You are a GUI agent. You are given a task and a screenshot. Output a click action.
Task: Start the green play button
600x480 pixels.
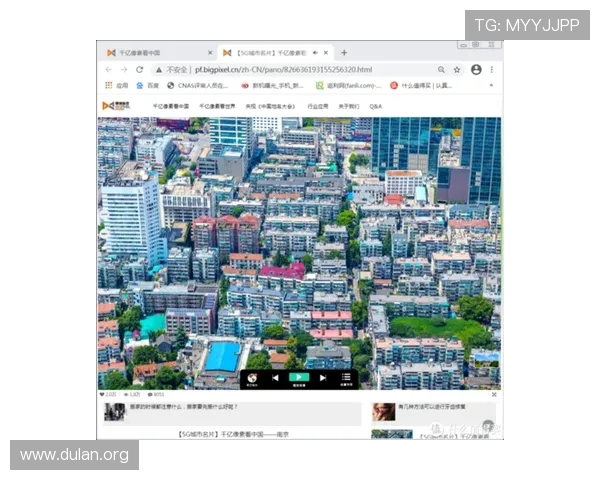tap(299, 378)
